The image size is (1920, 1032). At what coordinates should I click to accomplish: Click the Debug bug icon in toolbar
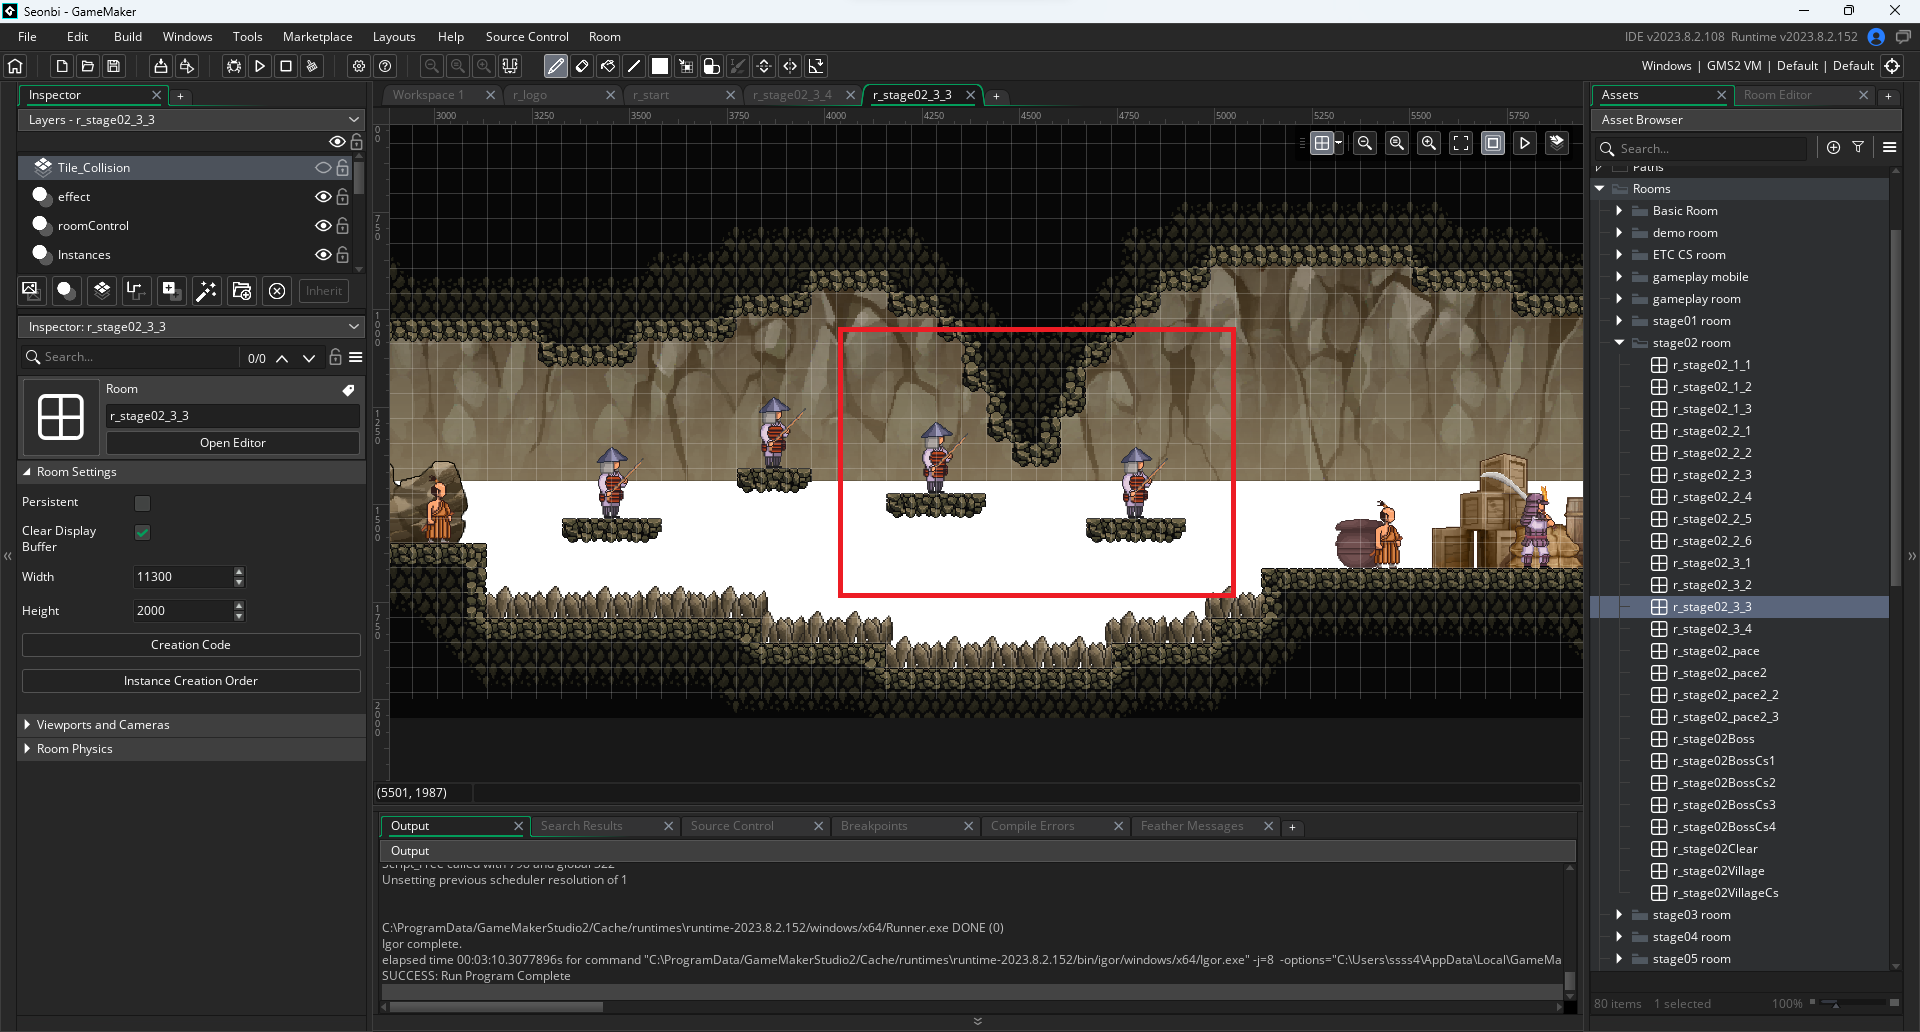pos(233,66)
